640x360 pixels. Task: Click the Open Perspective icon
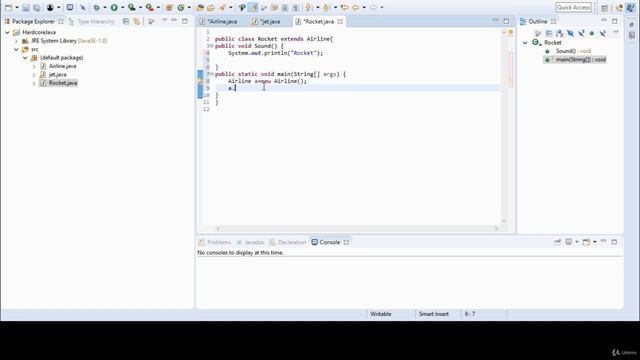[x=604, y=7]
